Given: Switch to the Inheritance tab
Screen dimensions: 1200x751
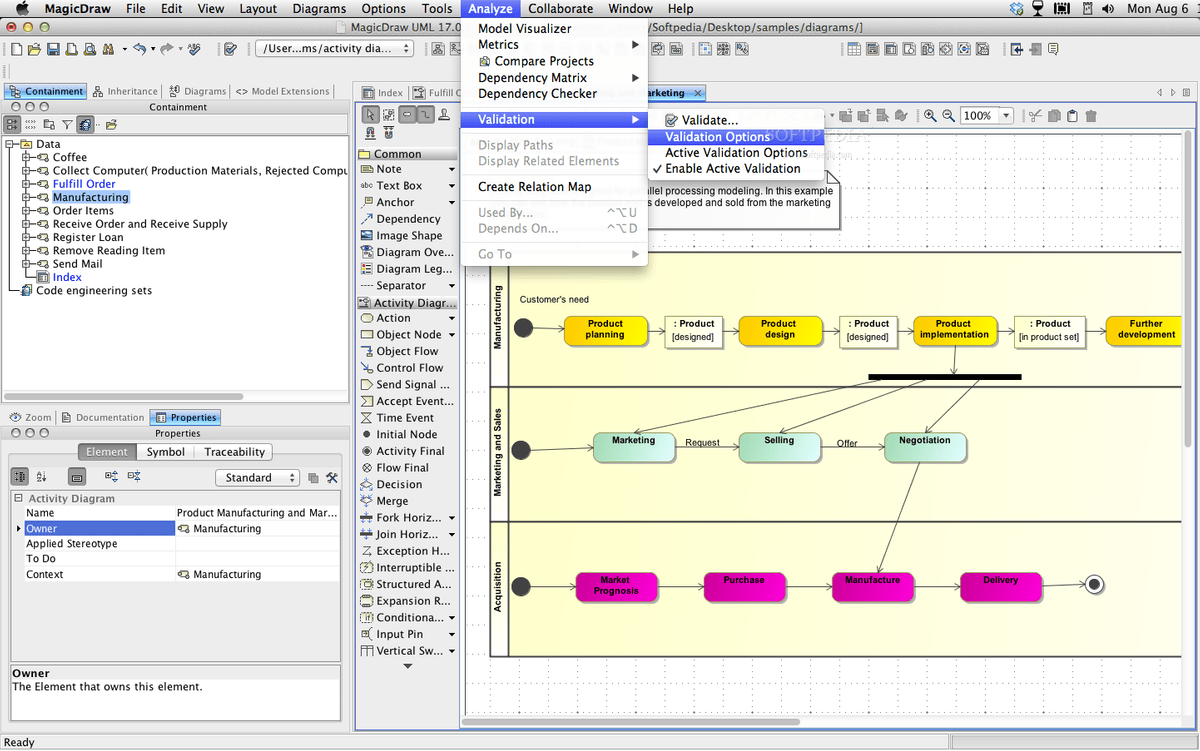Looking at the screenshot, I should (126, 91).
